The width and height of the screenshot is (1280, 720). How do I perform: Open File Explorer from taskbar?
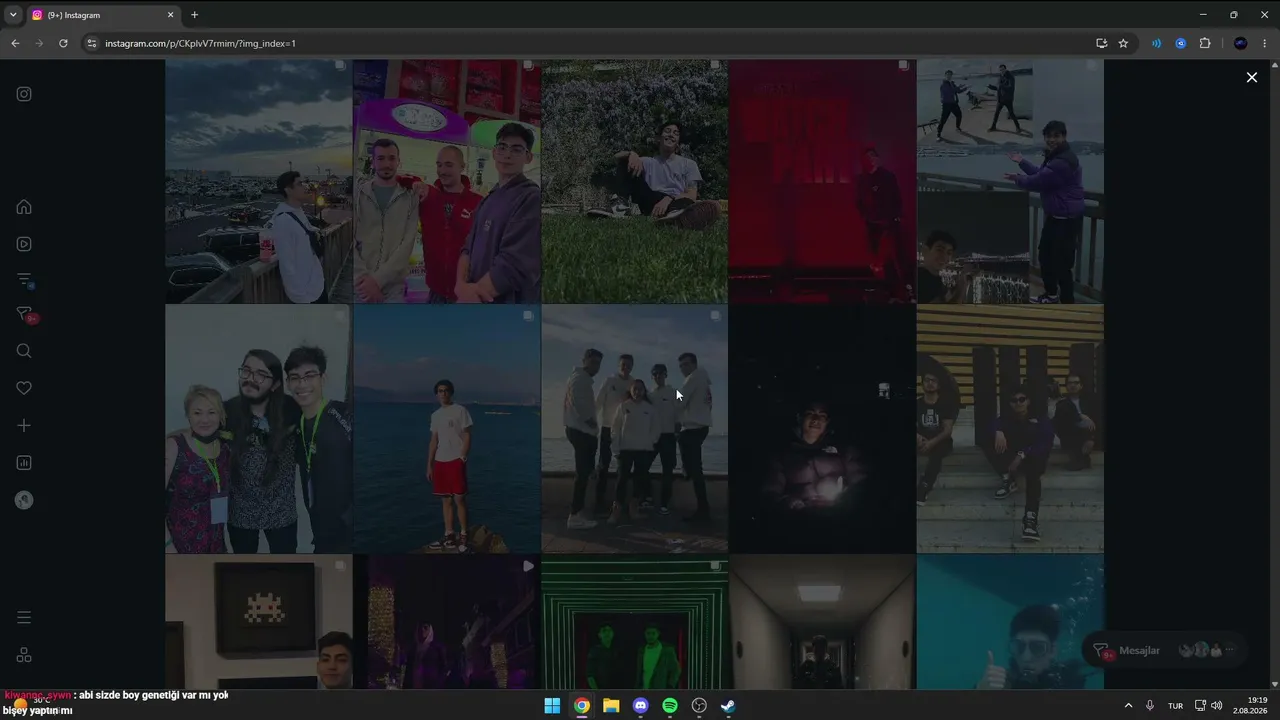[x=611, y=706]
